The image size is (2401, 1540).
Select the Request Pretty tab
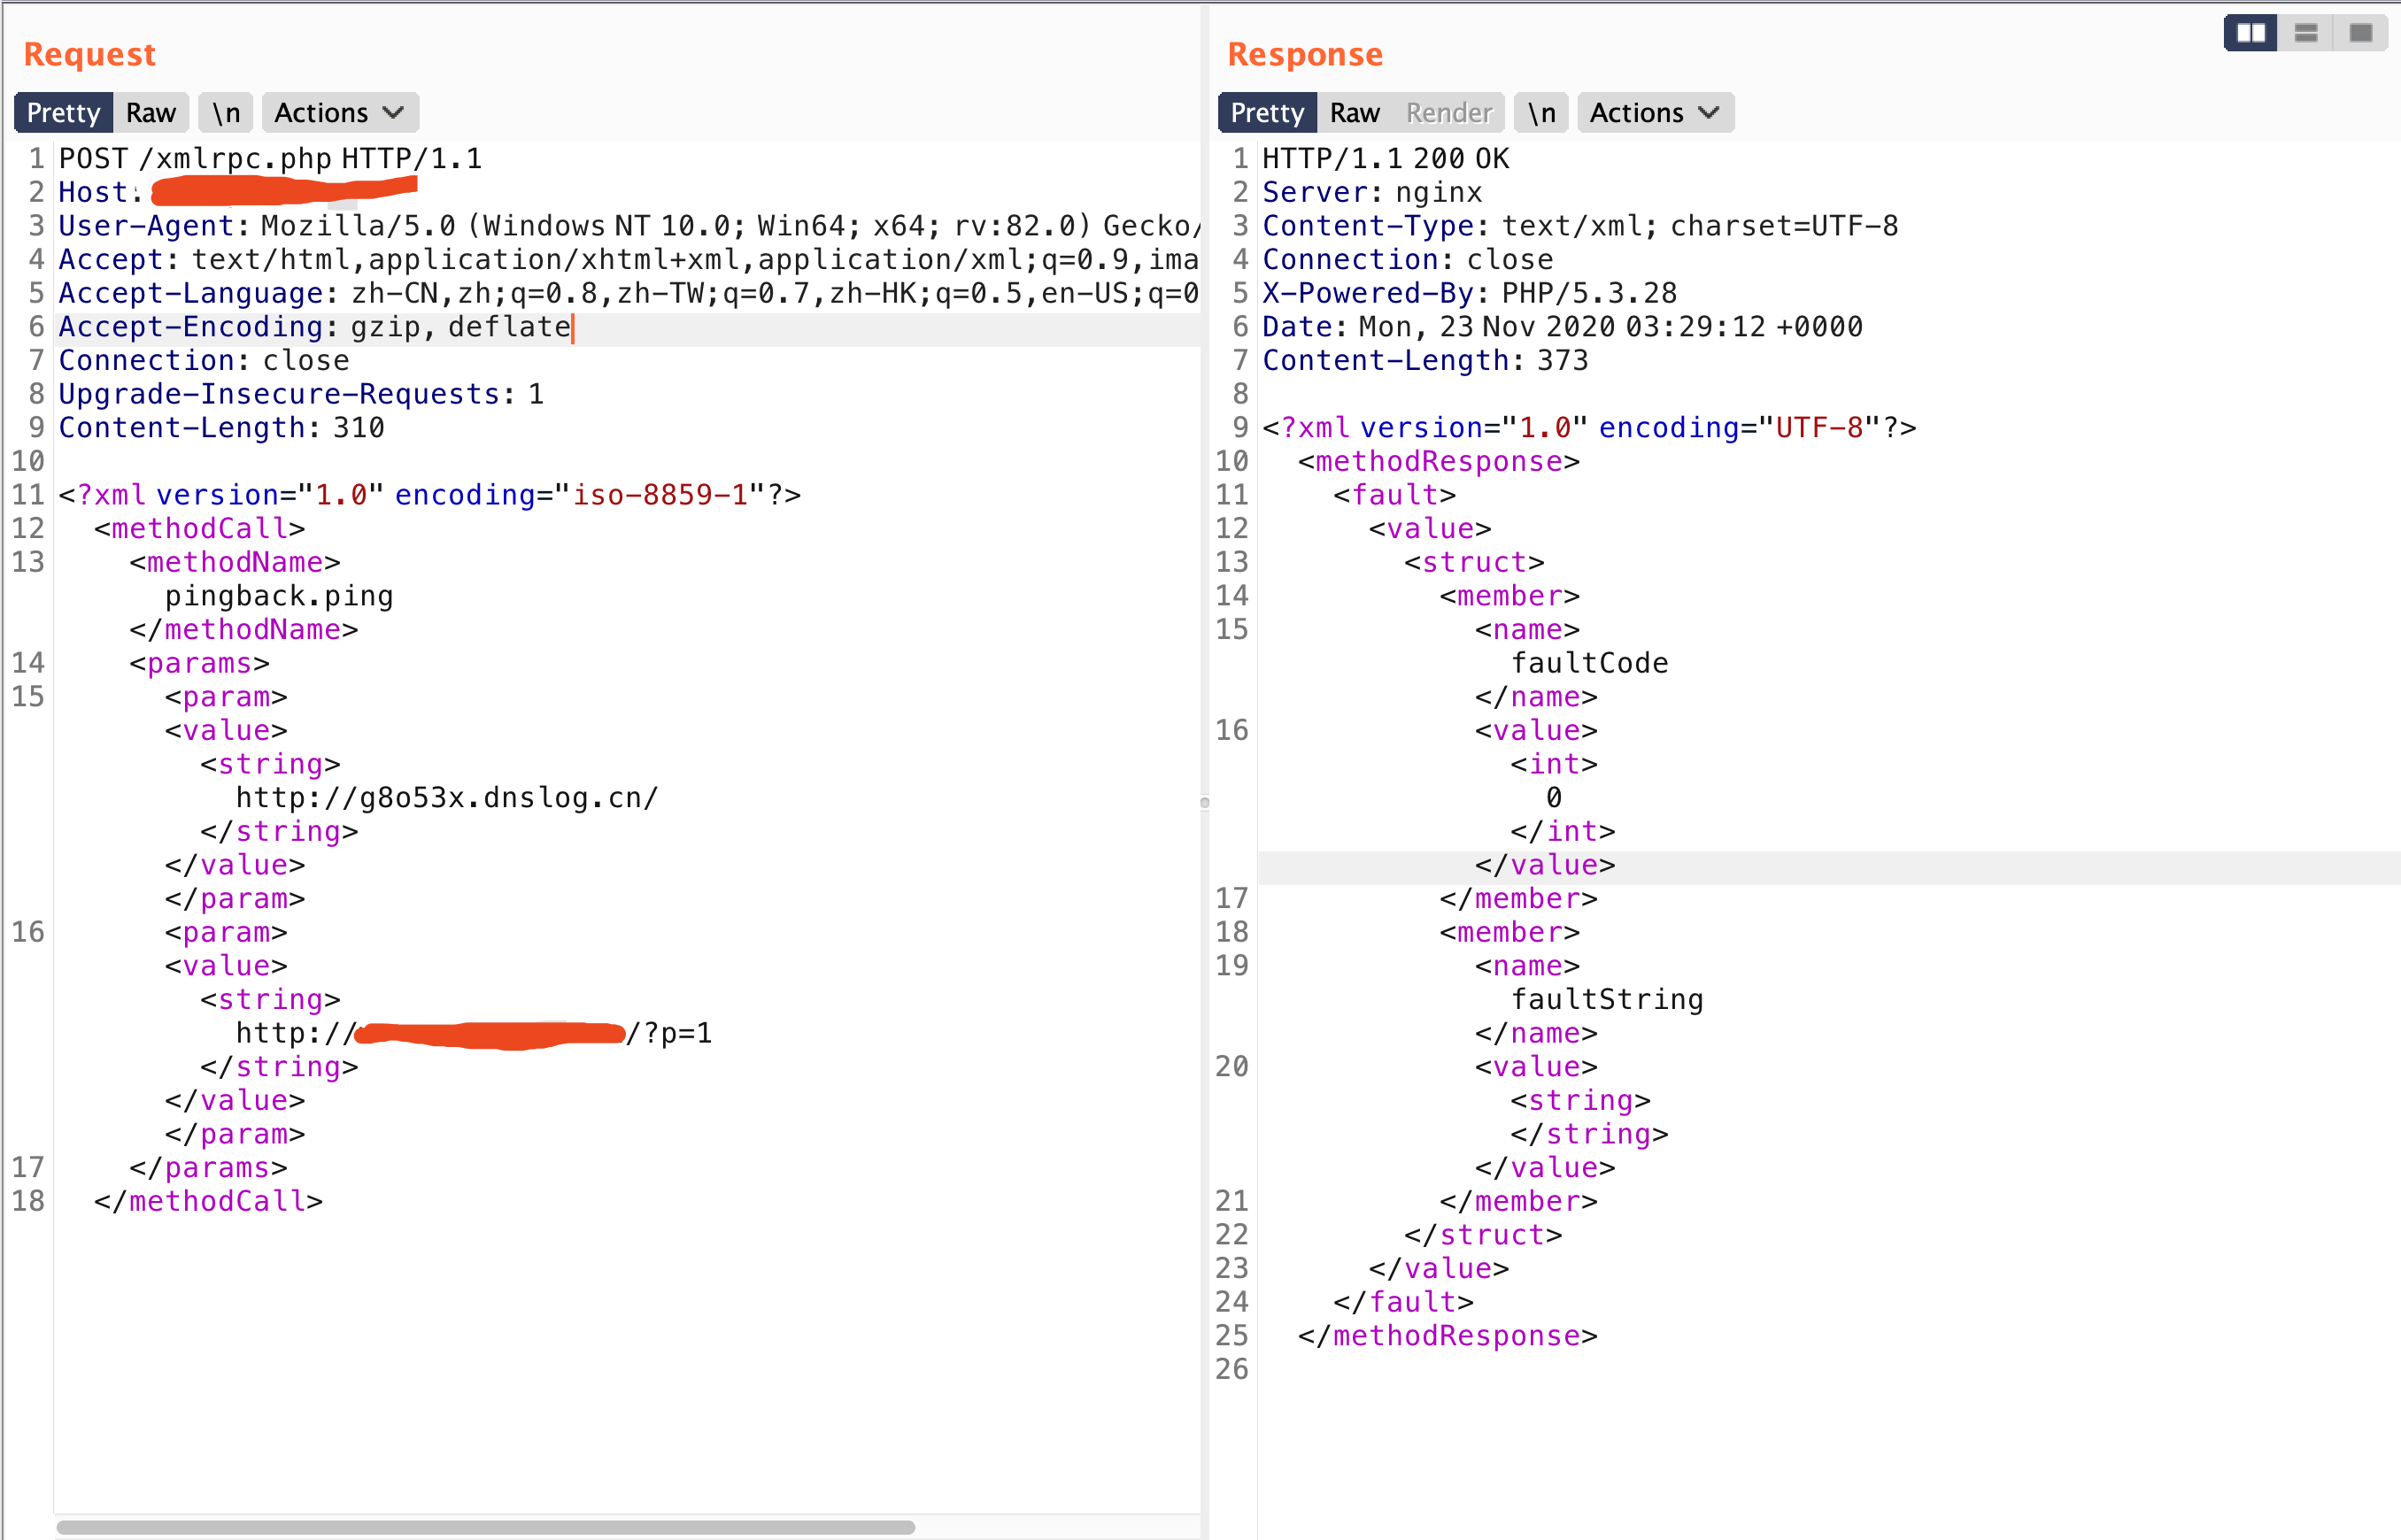(x=63, y=113)
